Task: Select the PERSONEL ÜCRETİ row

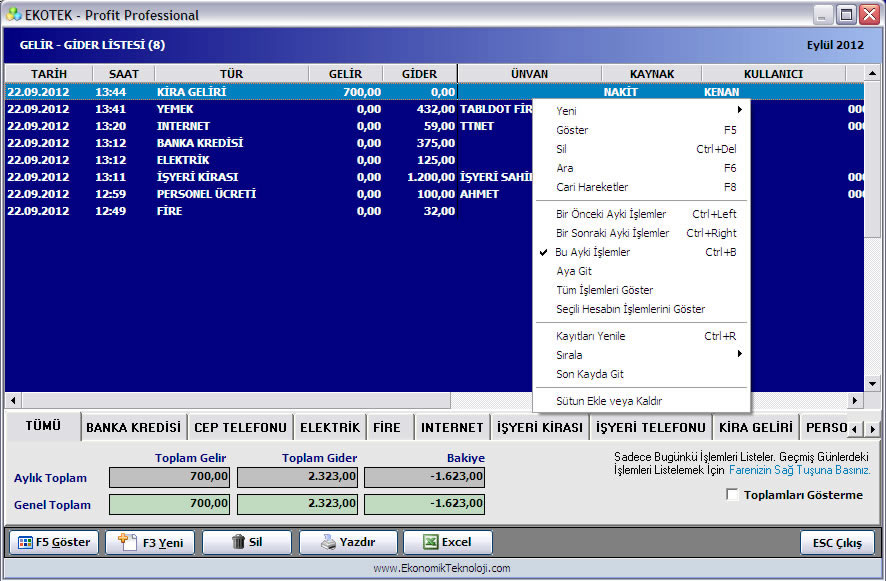Action: 435,194
